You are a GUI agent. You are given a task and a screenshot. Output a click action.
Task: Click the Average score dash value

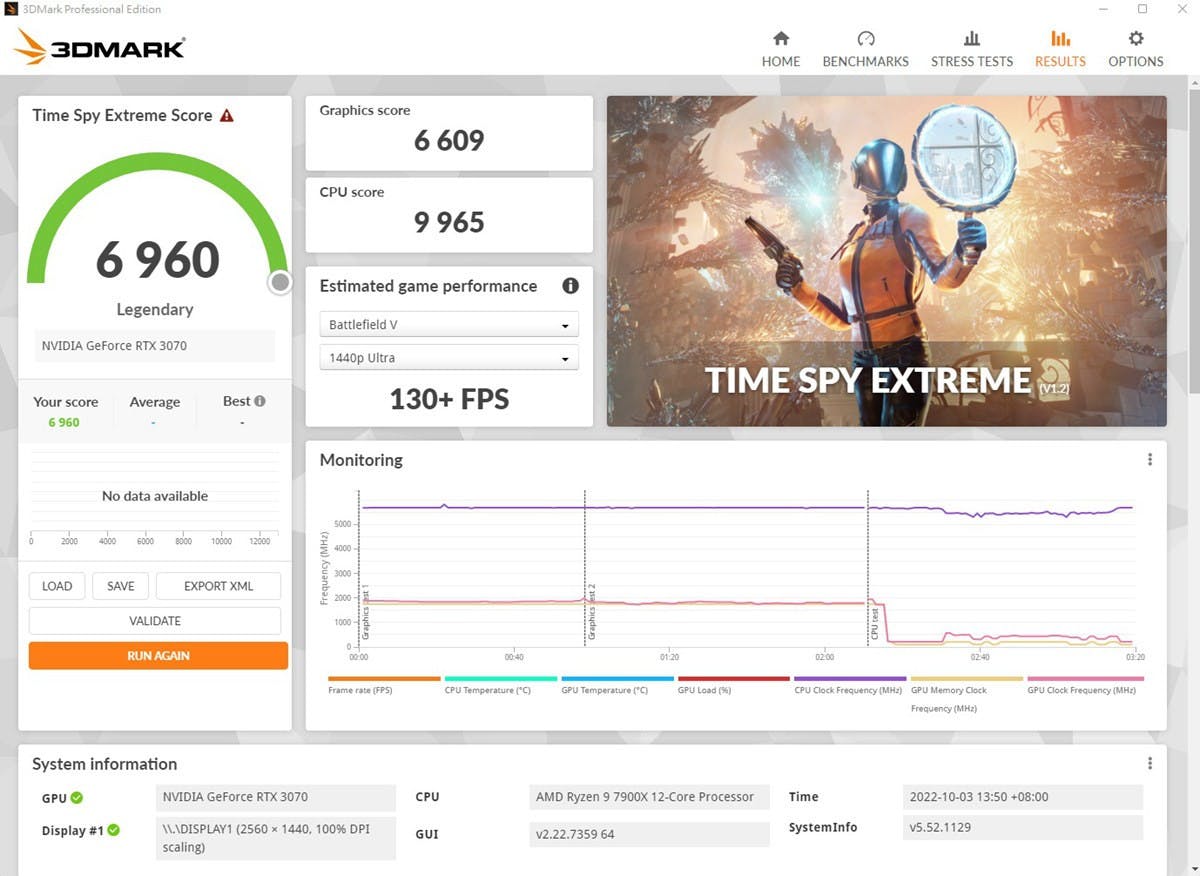(154, 423)
